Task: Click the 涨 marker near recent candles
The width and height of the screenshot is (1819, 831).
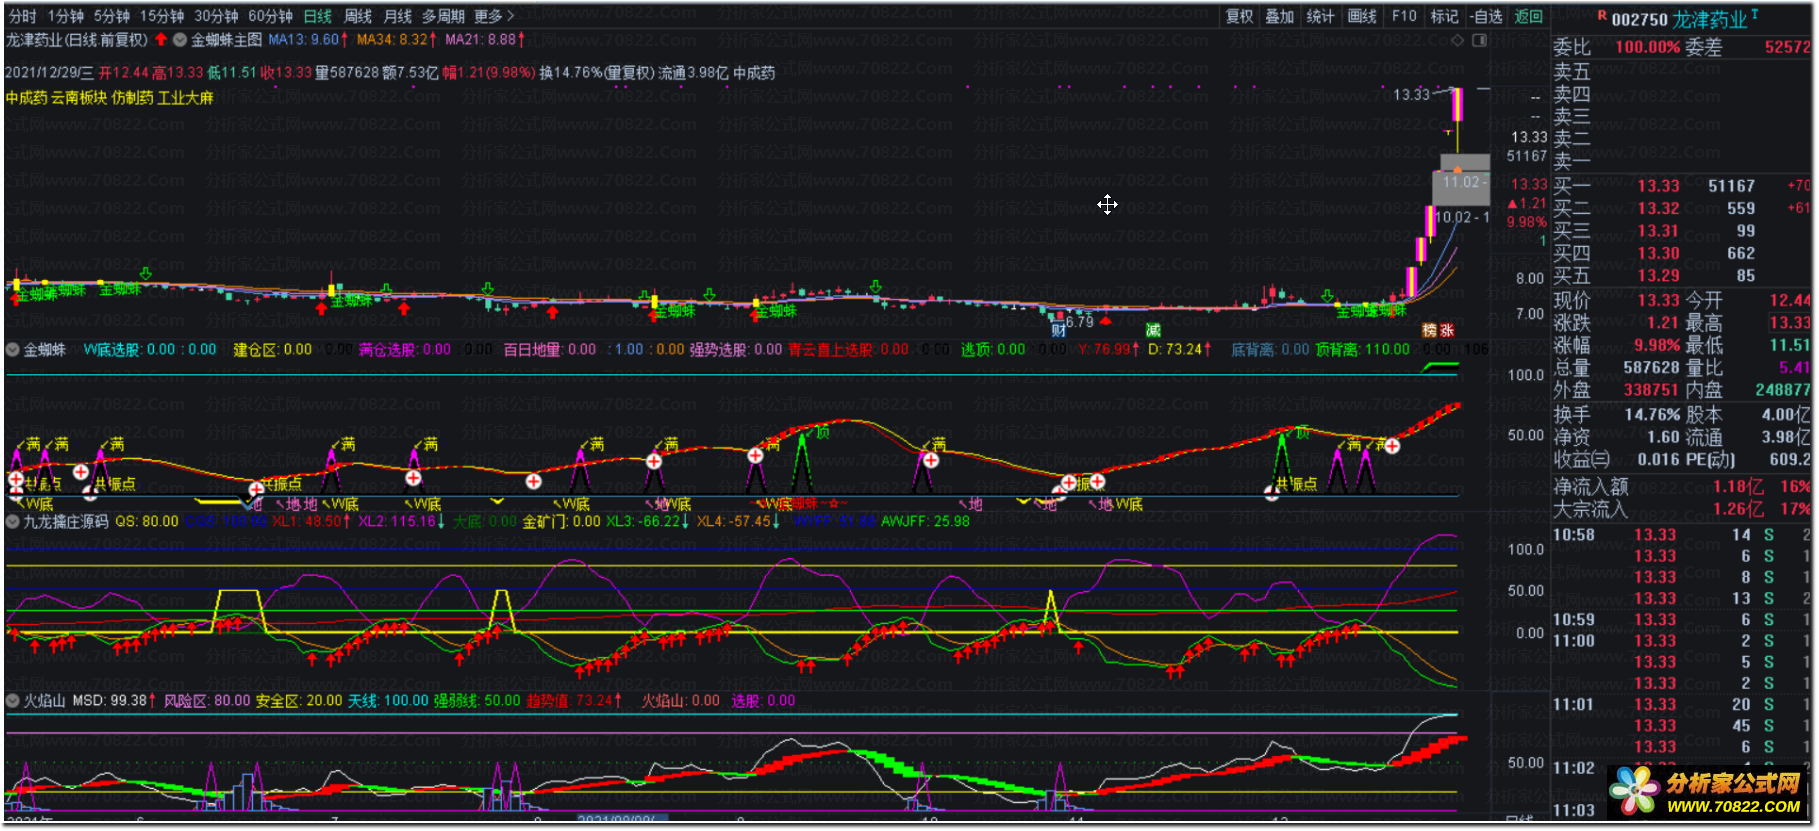Action: click(x=1447, y=330)
